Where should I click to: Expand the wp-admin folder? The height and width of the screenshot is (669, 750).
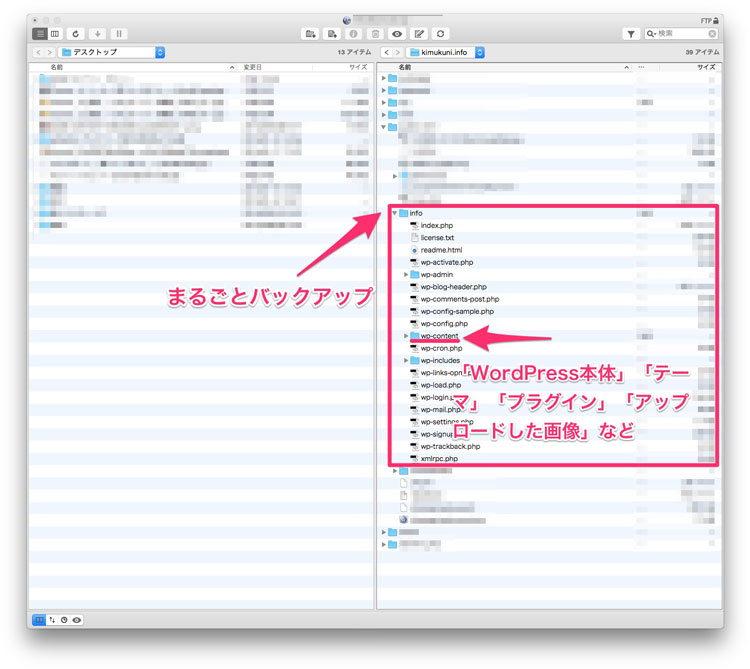(406, 274)
